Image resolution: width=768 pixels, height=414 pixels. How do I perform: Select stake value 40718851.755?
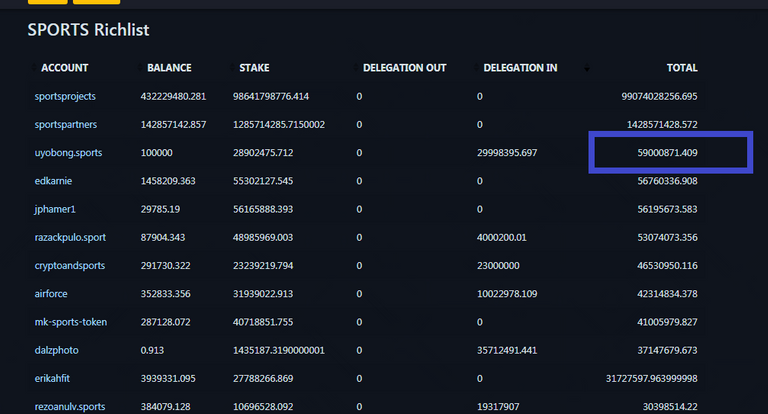coord(263,322)
